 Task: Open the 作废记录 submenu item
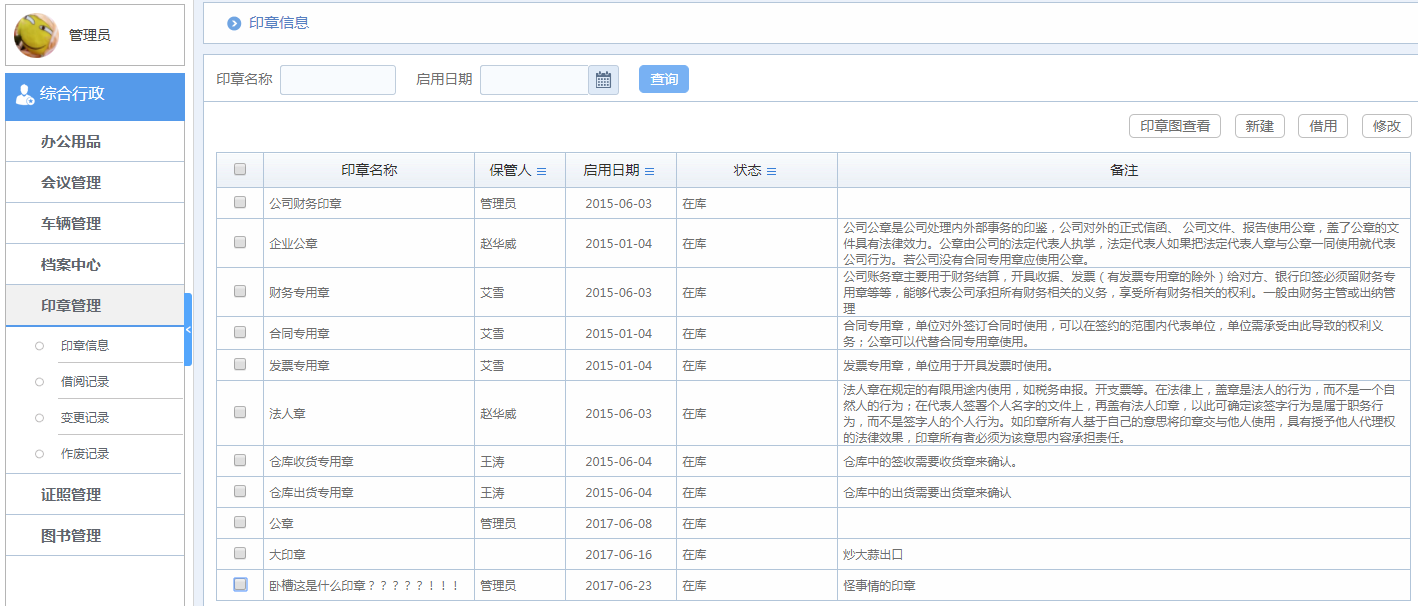tap(85, 454)
